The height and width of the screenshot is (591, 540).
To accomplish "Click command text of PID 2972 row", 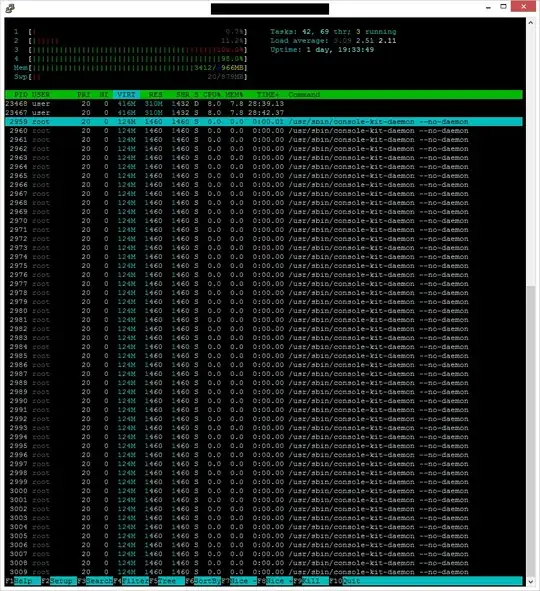I will [x=378, y=239].
